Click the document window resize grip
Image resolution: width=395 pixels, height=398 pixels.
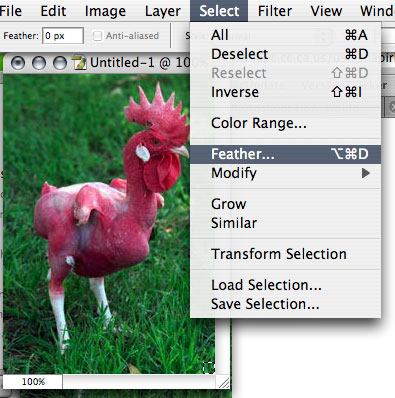coord(223,382)
